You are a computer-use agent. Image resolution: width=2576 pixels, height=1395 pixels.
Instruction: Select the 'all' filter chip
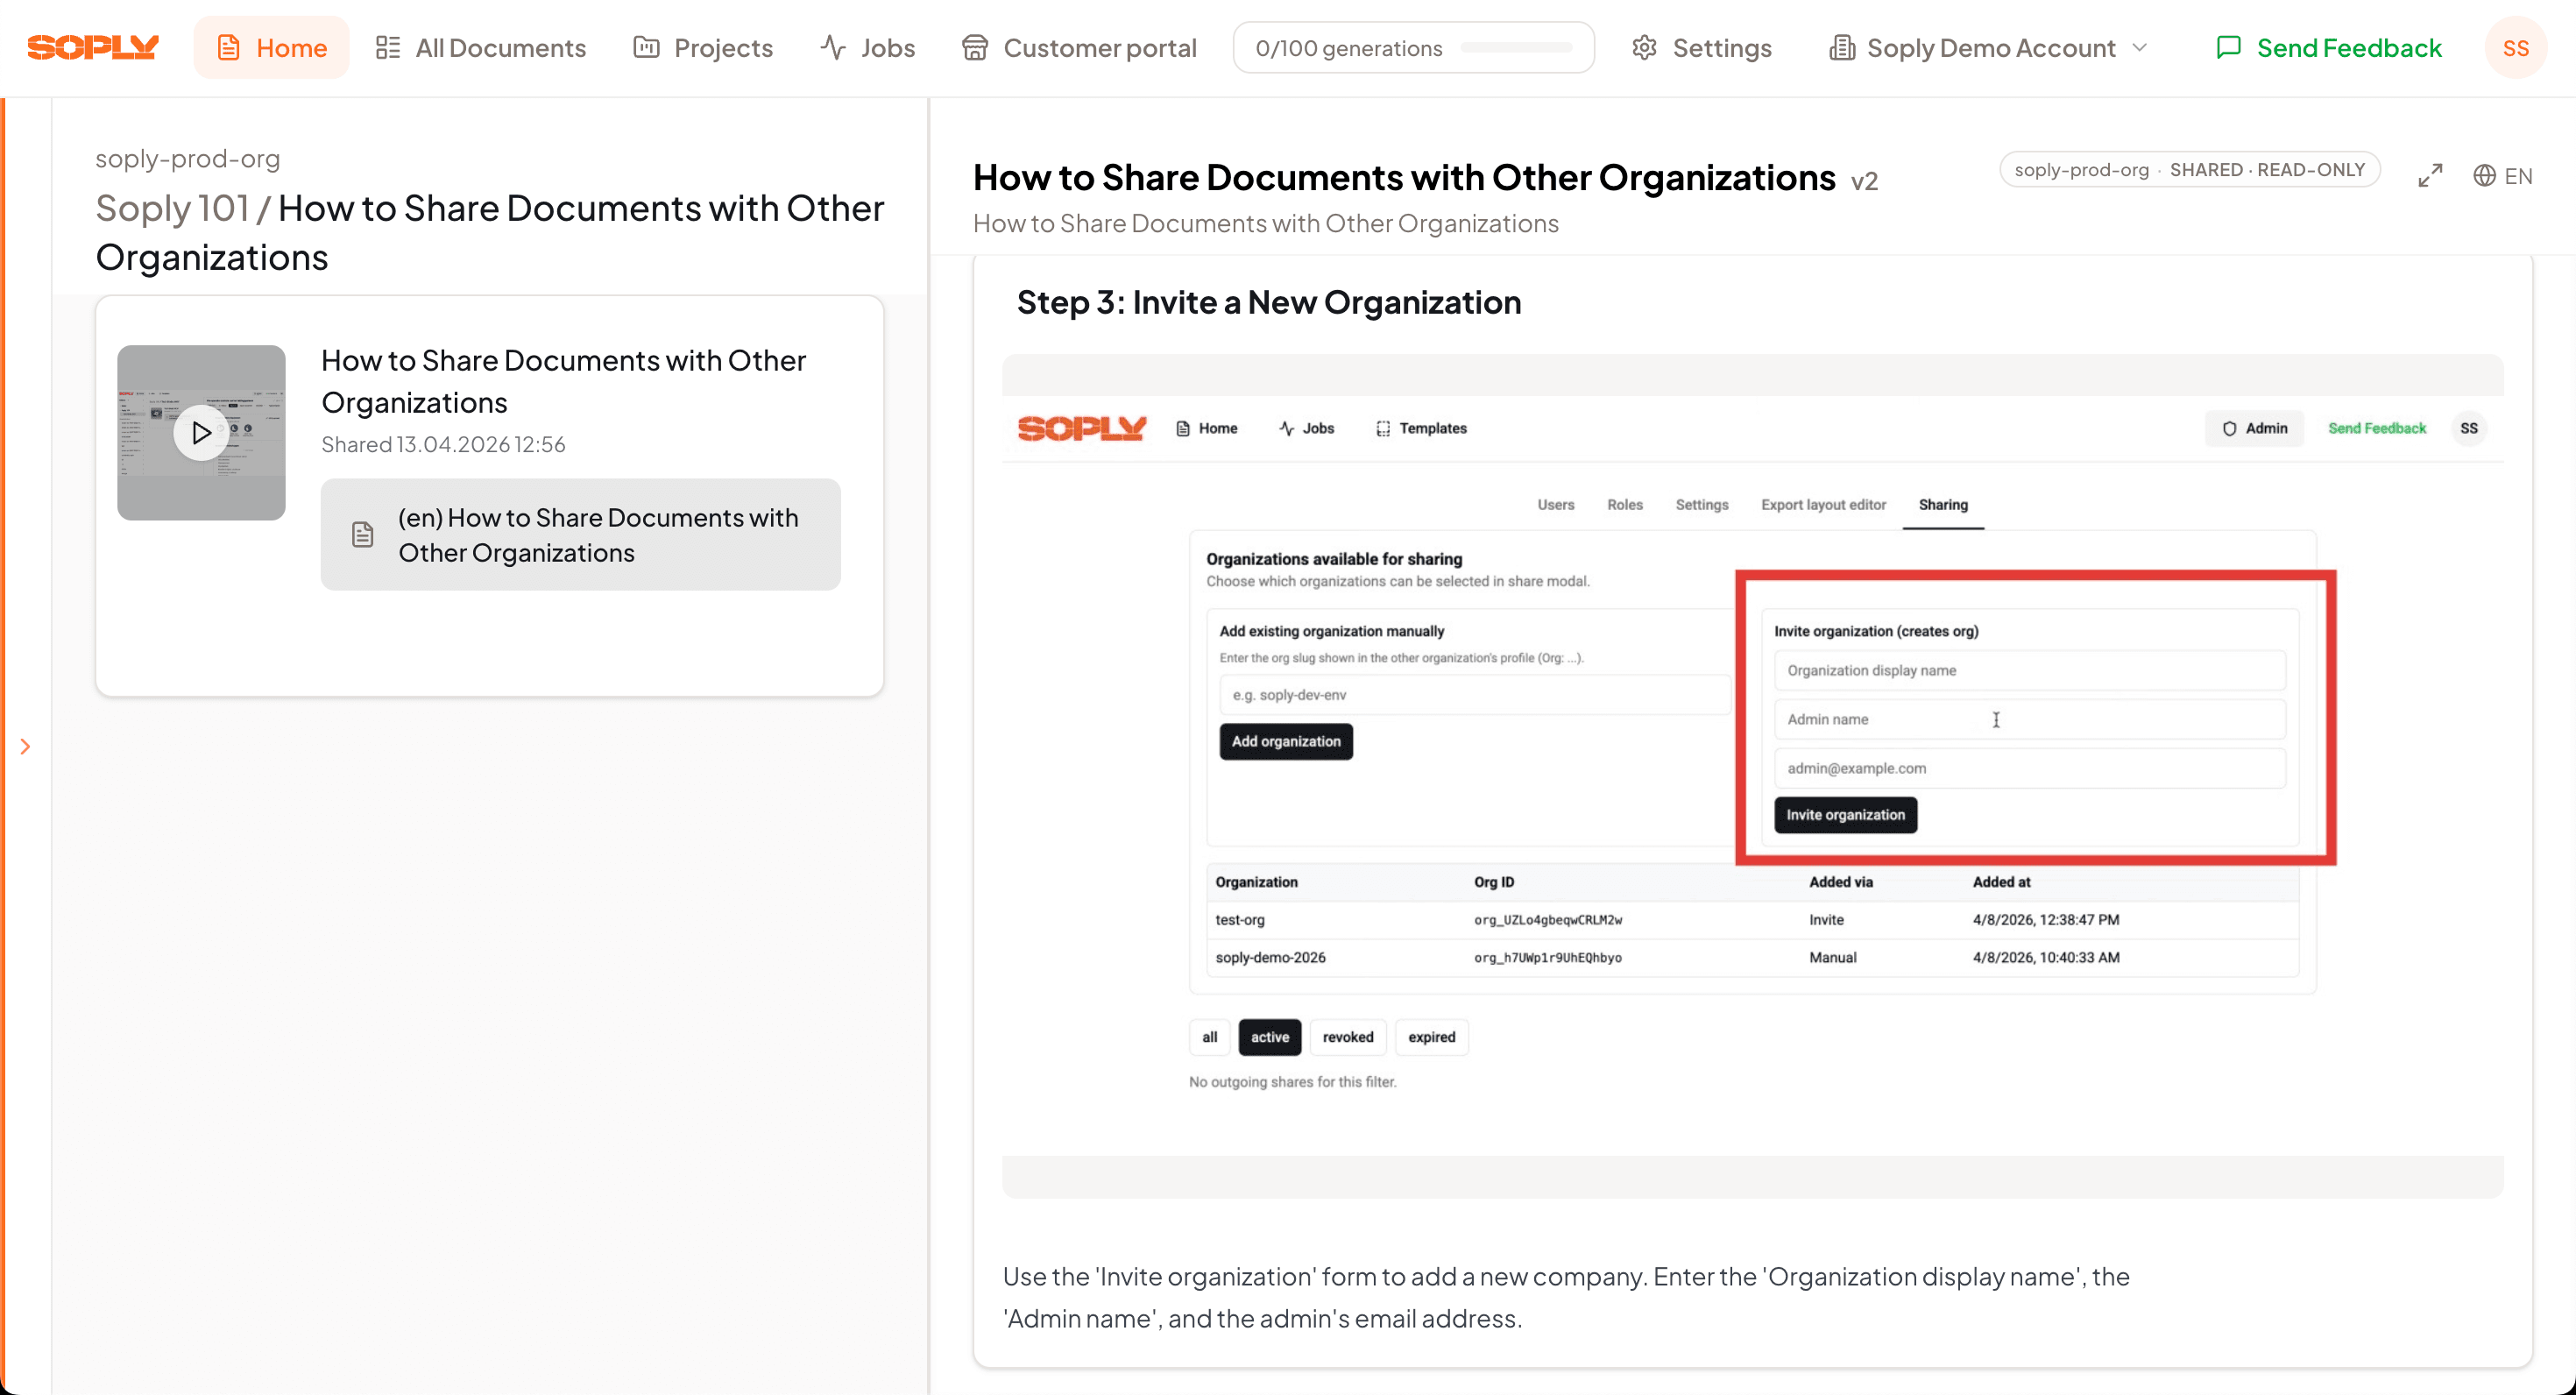point(1209,1037)
